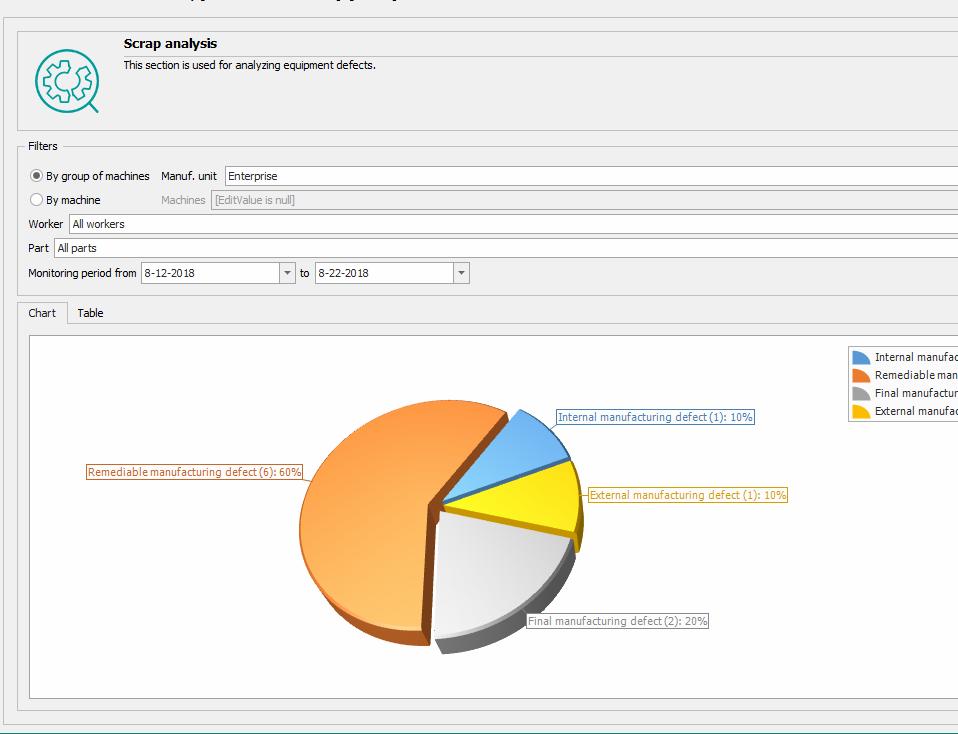Image resolution: width=958 pixels, height=734 pixels.
Task: Click the start date field 8-12-2018
Action: [x=210, y=273]
